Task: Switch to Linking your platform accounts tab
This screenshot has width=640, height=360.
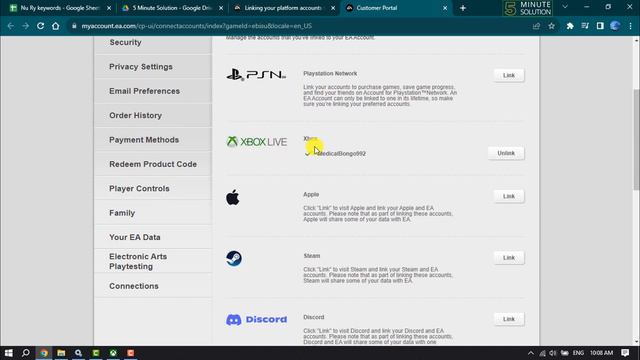Action: [283, 8]
